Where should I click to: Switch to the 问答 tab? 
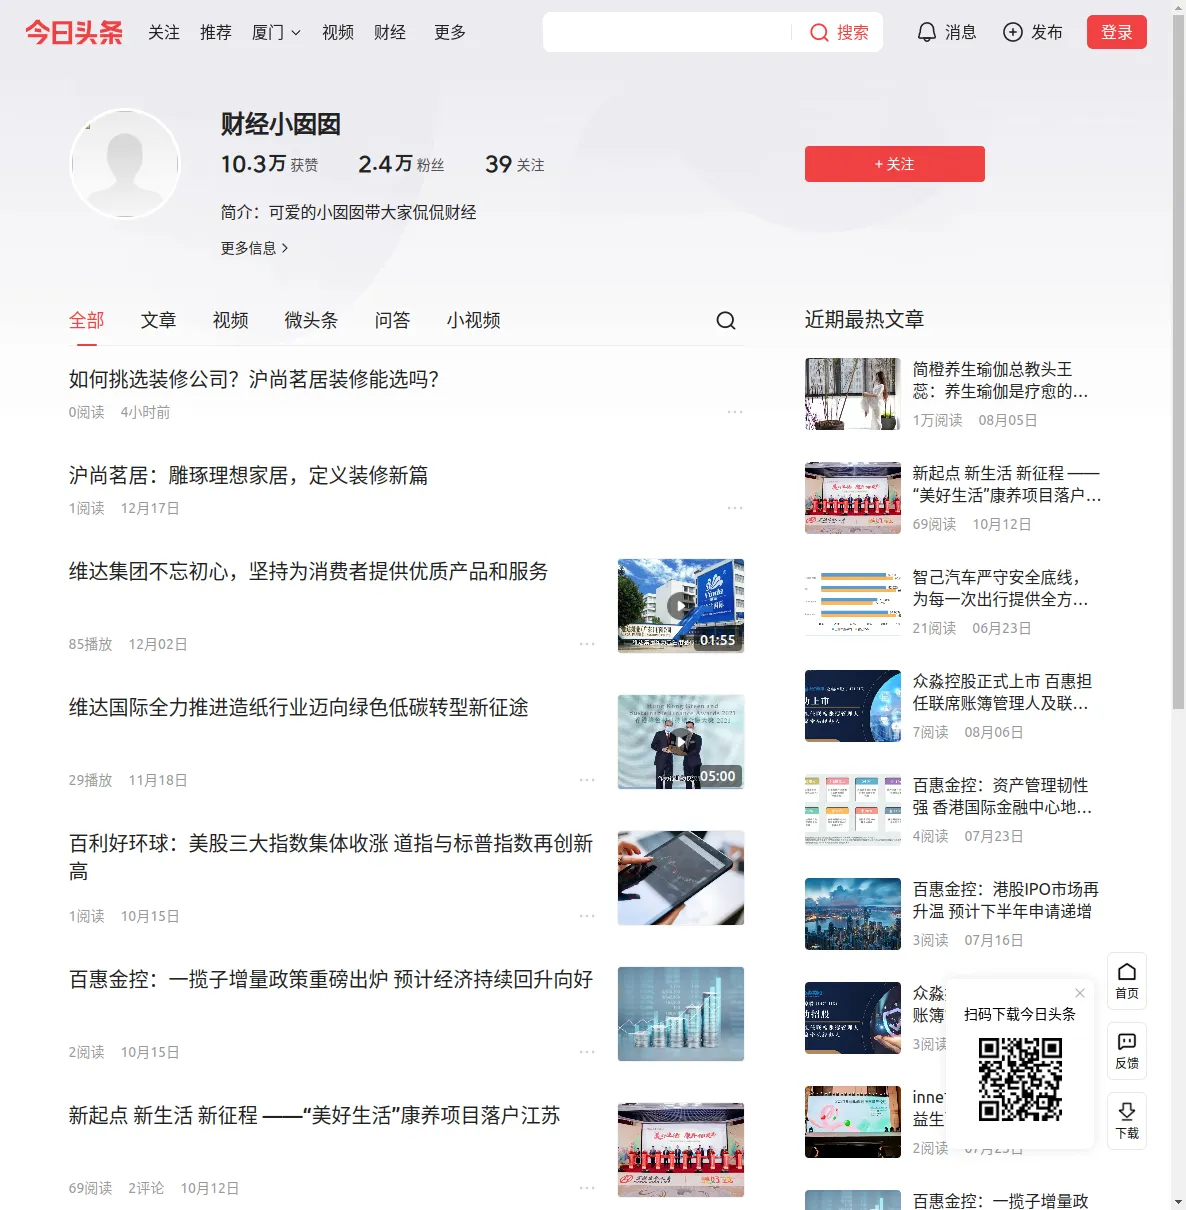(393, 320)
